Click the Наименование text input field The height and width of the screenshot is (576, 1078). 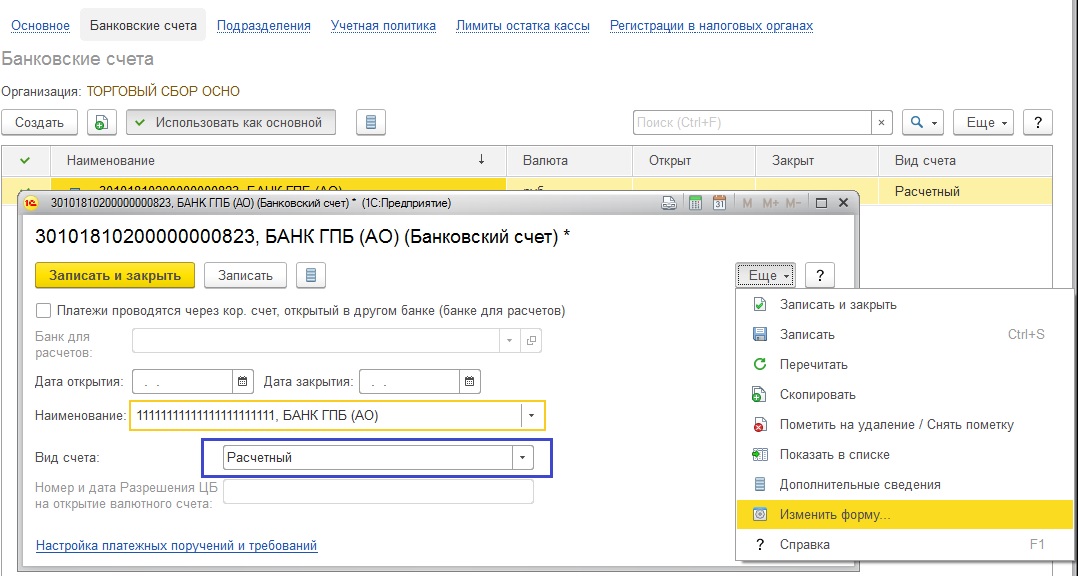(x=327, y=415)
